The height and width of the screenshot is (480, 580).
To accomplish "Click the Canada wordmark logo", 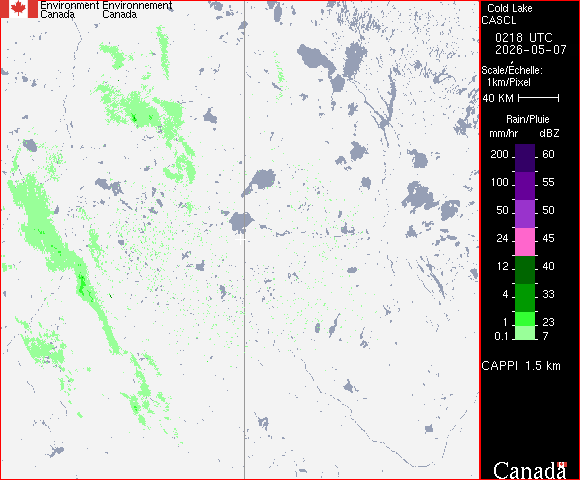I will point(530,470).
